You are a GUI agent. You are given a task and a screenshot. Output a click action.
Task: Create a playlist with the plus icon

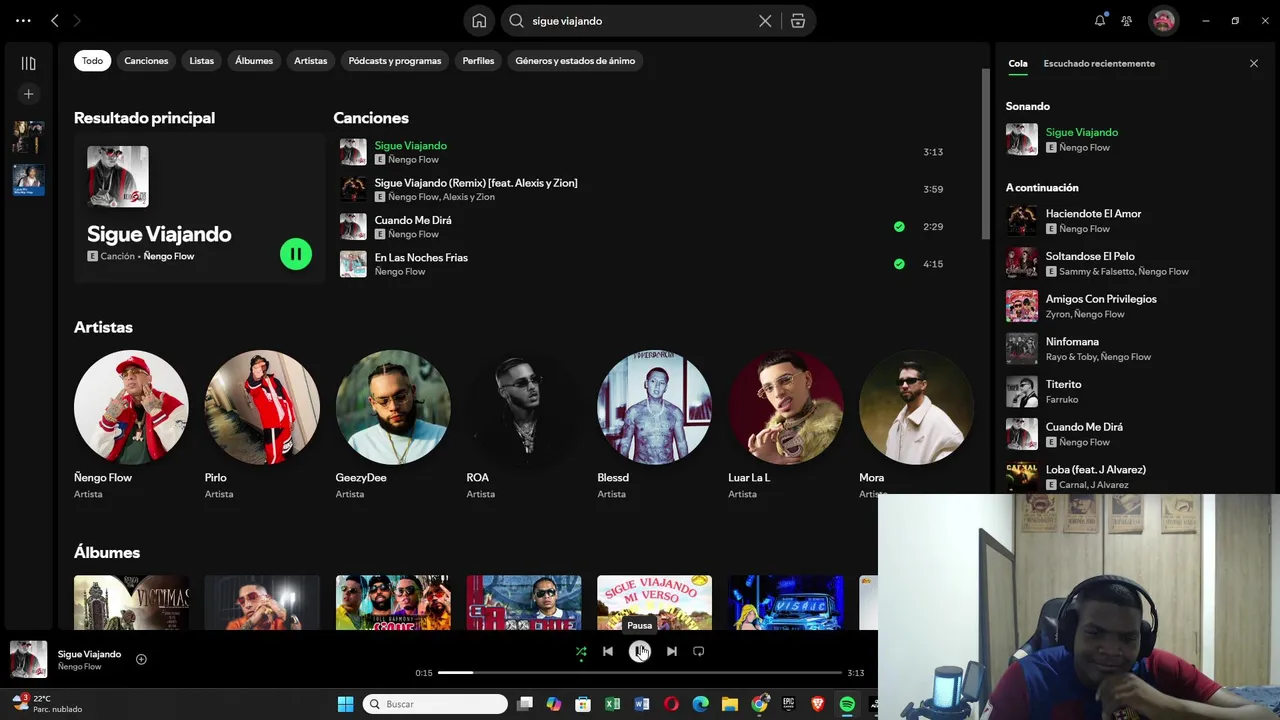[x=28, y=94]
